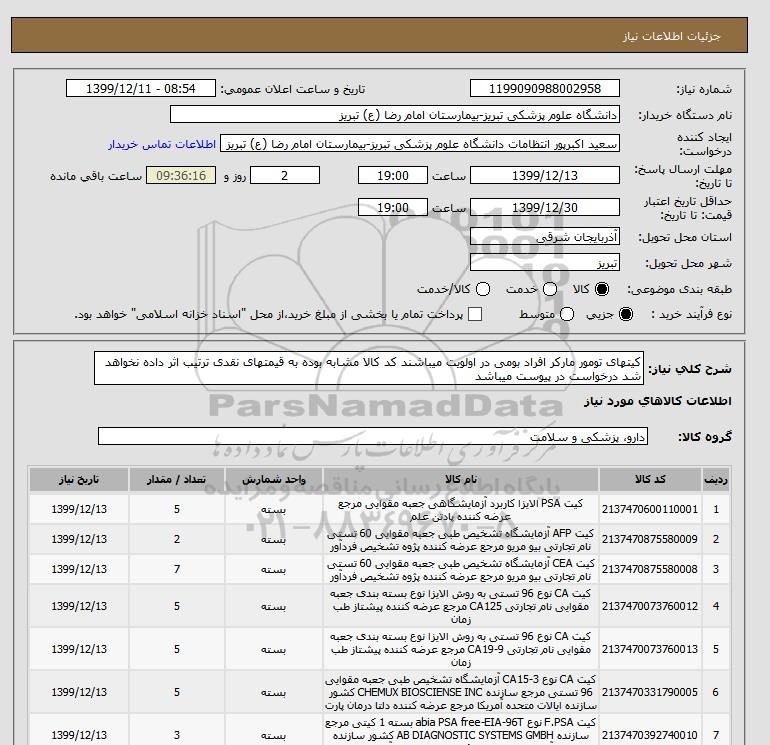Click product code 2137470331790005

[650, 692]
